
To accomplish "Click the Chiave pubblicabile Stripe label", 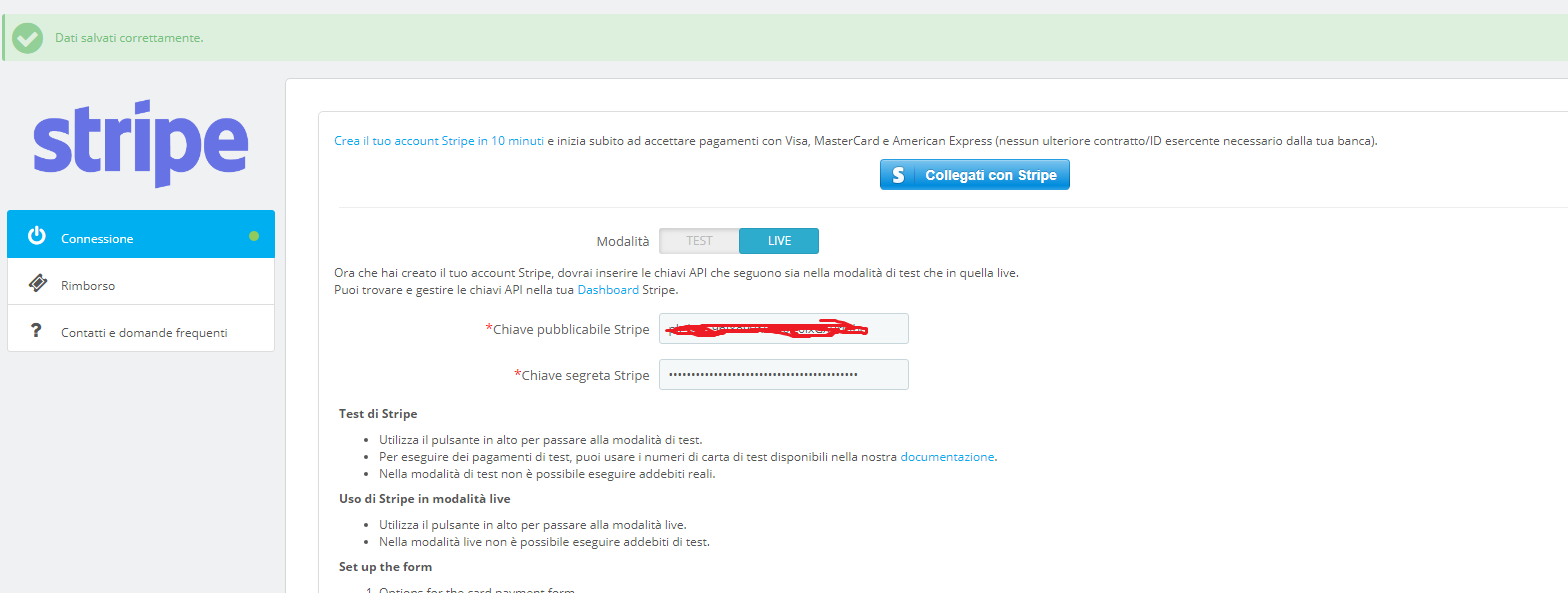I will tap(567, 329).
